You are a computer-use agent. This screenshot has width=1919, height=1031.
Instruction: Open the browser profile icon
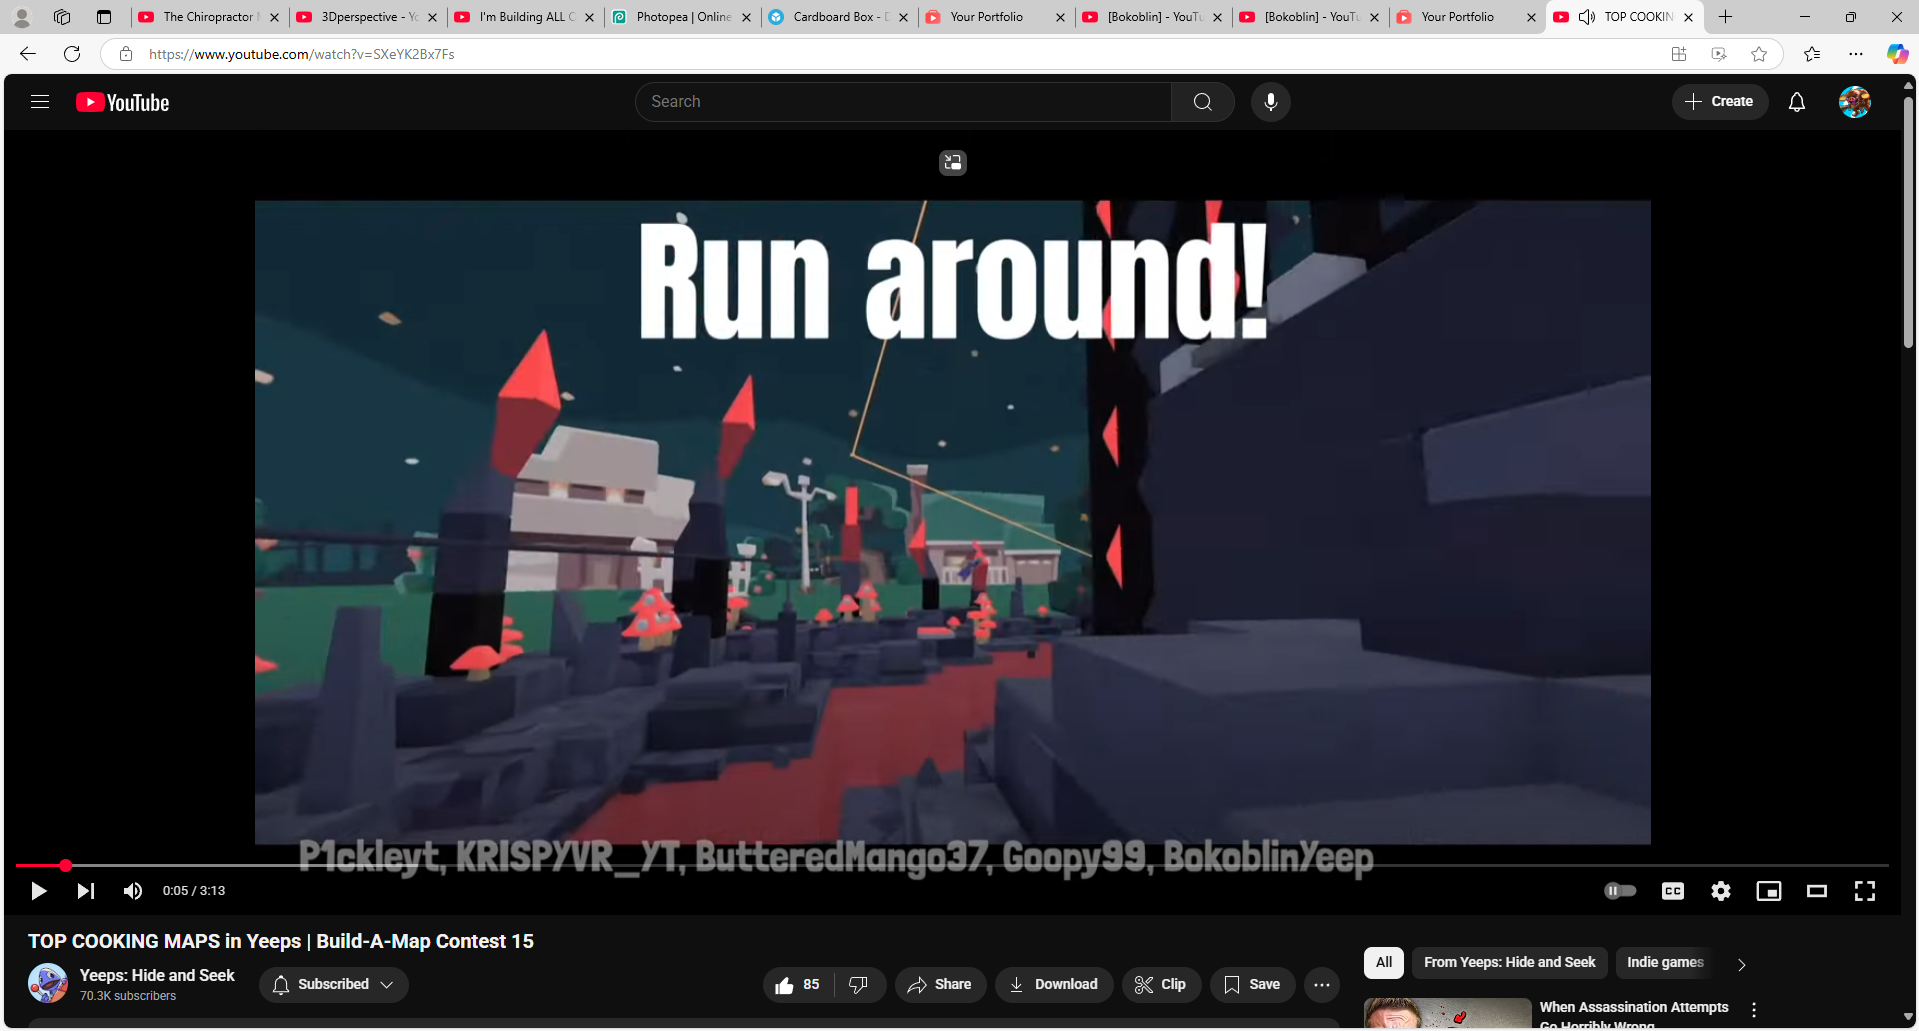point(22,17)
